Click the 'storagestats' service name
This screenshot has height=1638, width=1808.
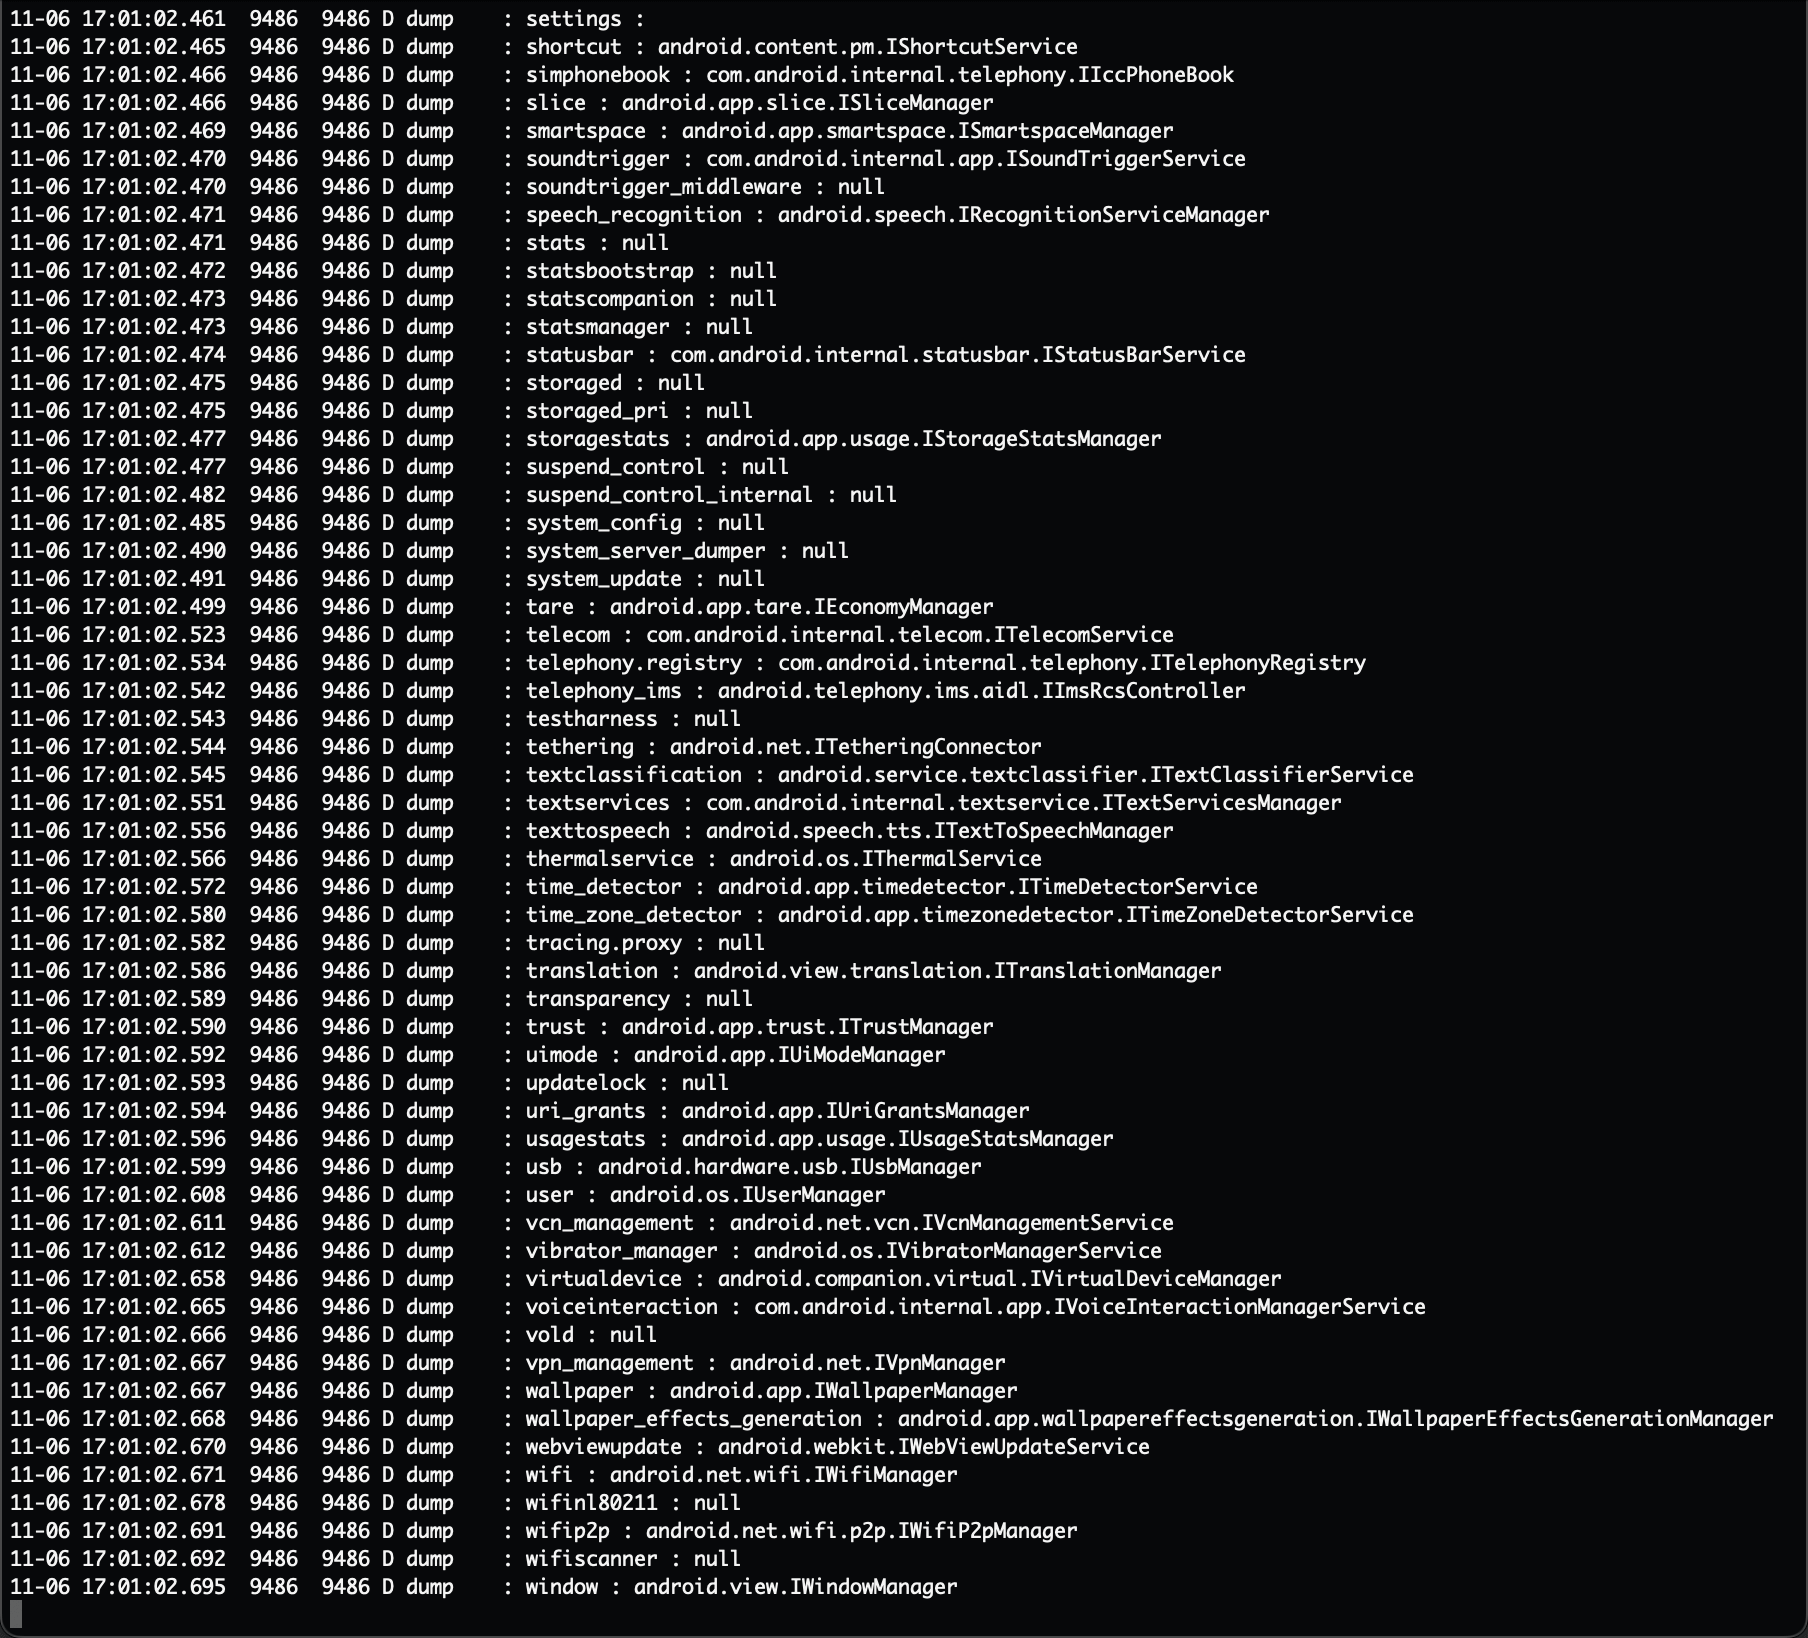pyautogui.click(x=598, y=439)
